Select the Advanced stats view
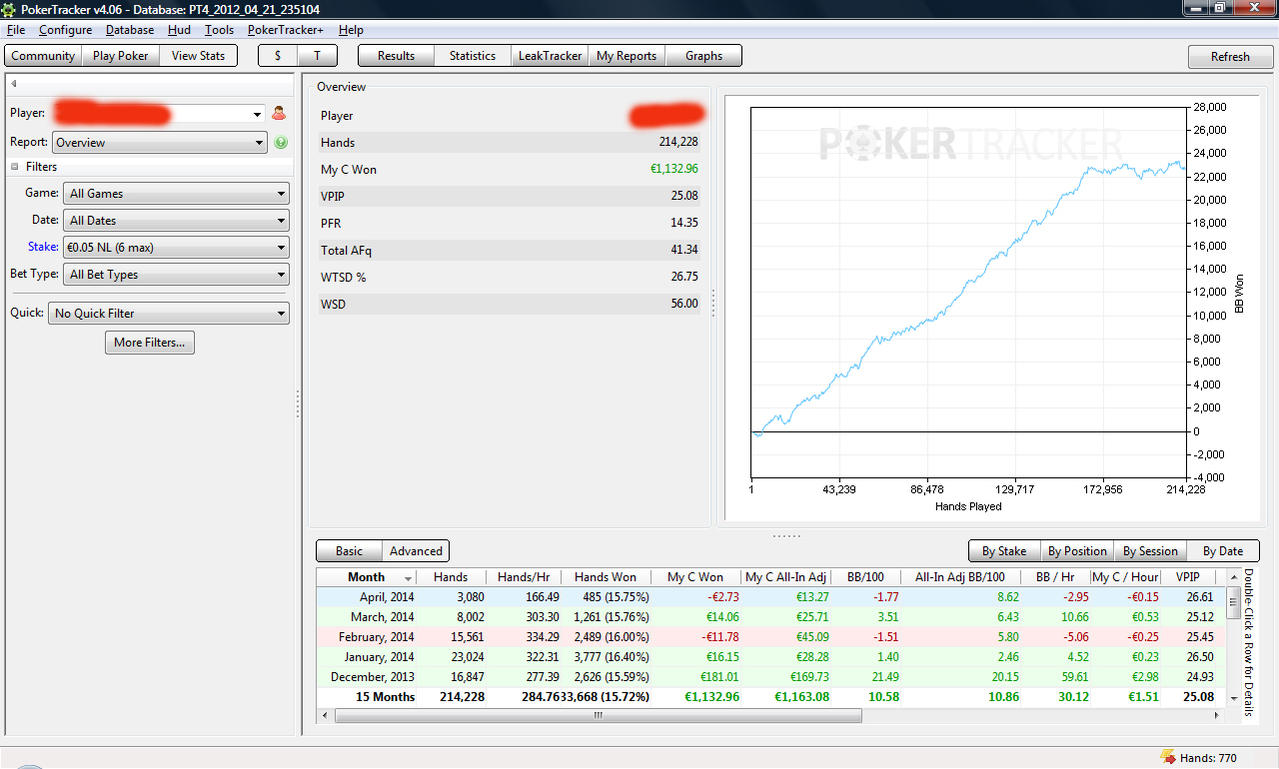Image resolution: width=1279 pixels, height=769 pixels. [x=416, y=551]
